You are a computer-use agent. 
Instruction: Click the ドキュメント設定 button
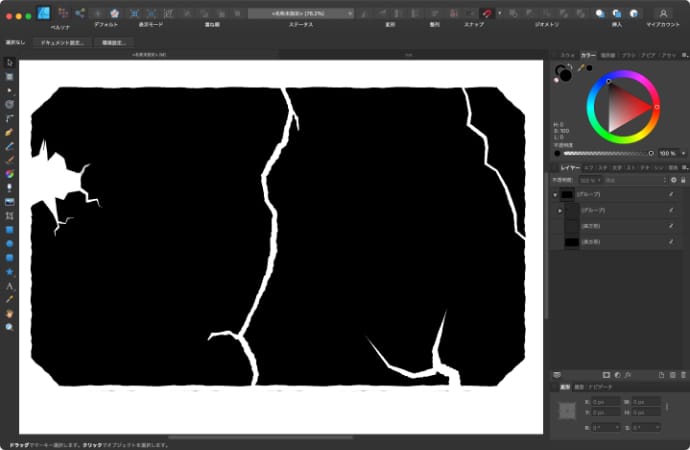pyautogui.click(x=62, y=43)
